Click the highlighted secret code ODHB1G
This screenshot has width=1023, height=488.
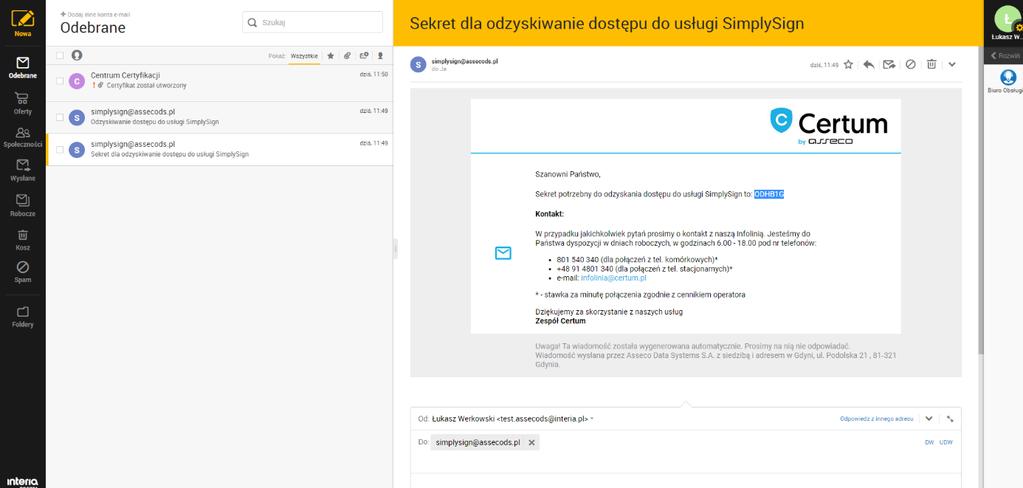coord(769,194)
